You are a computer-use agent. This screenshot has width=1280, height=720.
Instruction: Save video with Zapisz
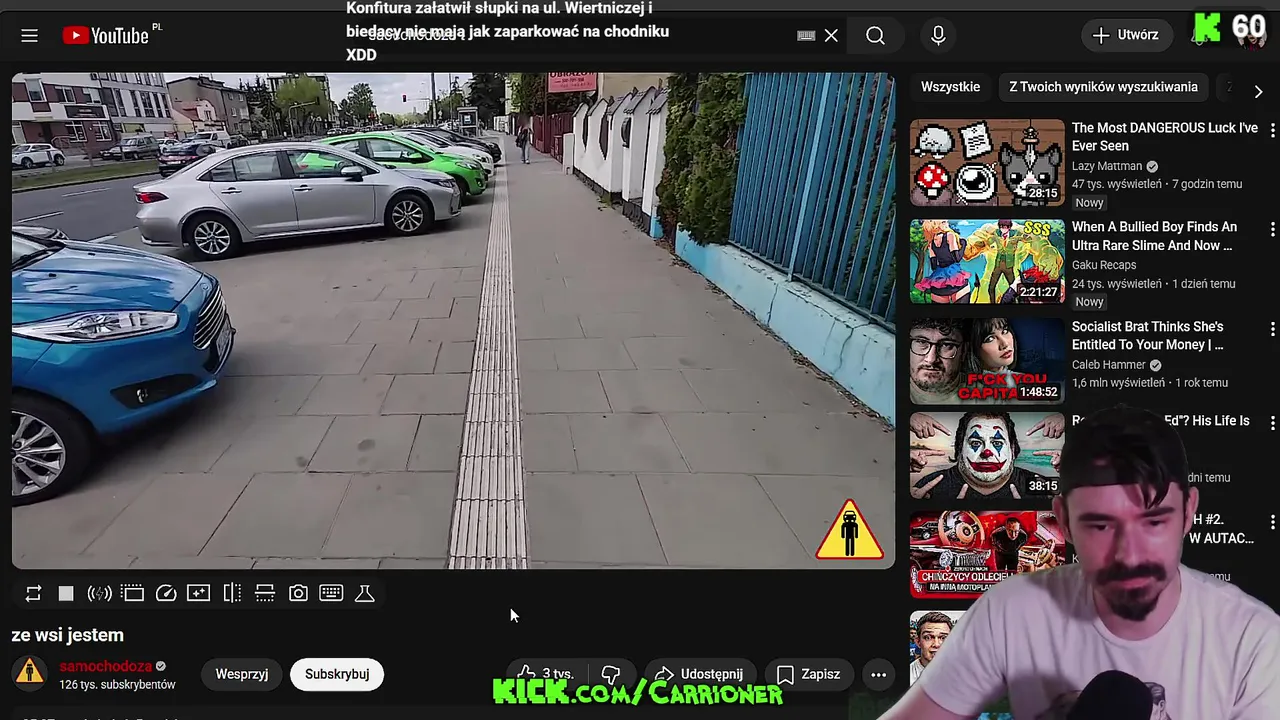(809, 674)
